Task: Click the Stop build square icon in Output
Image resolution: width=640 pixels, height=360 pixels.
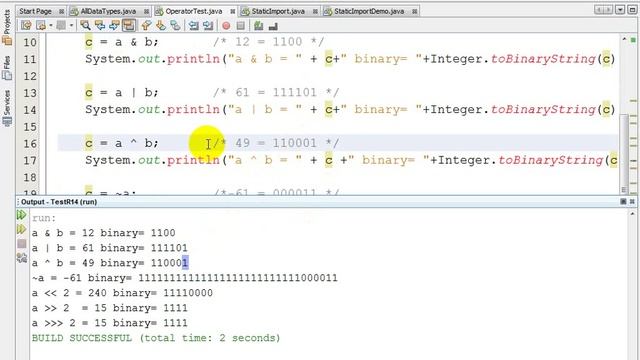Action: [22, 244]
